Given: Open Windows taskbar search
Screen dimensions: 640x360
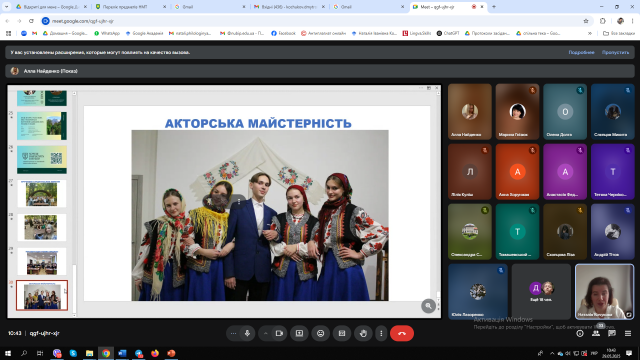Looking at the screenshot, I should [24, 353].
